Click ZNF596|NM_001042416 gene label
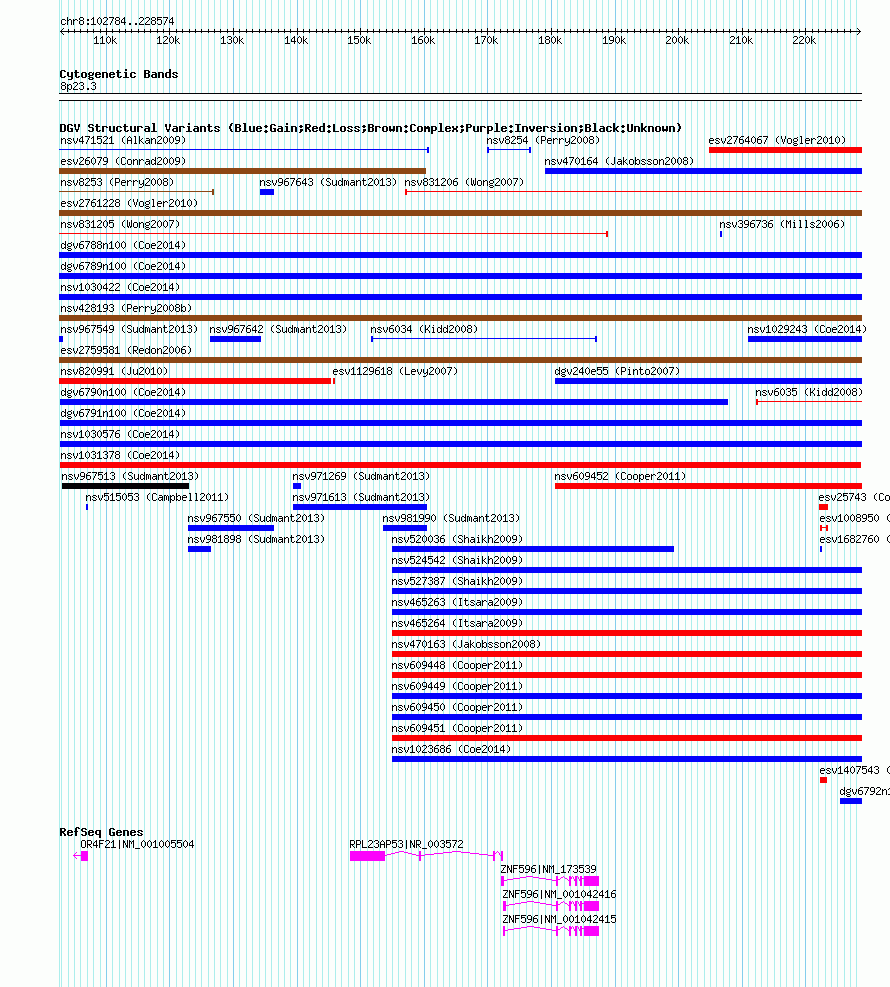Screen dimensions: 890x987 (559, 894)
